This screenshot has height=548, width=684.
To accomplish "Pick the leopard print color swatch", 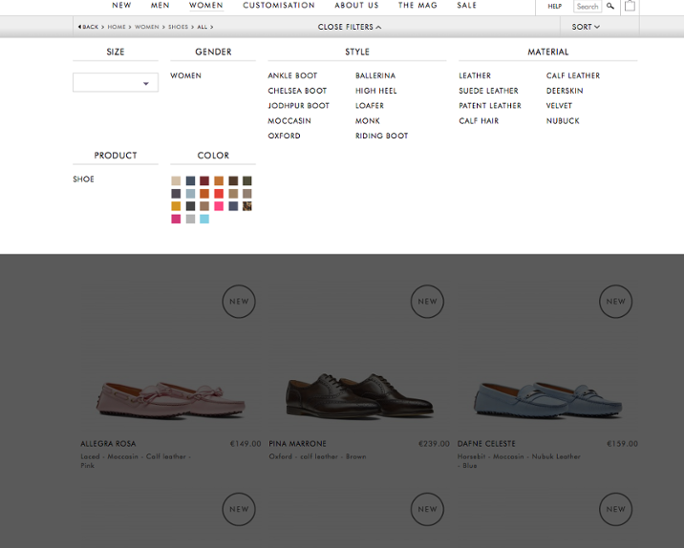I will click(x=247, y=206).
